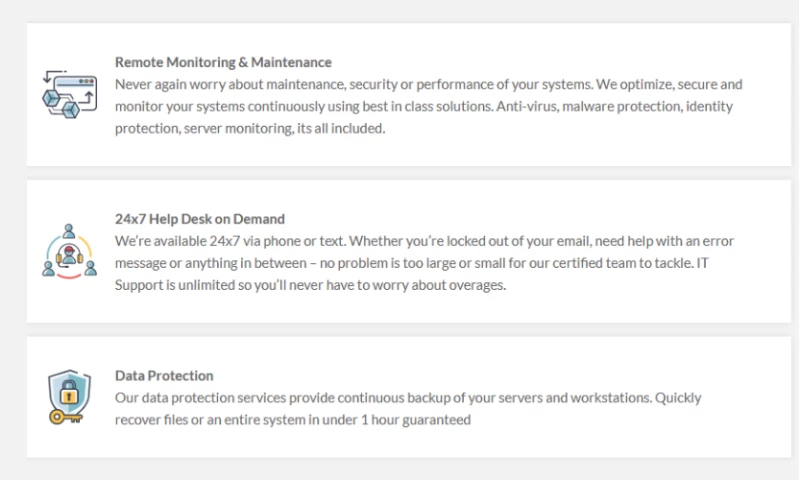Click the headset agent in the Help Desk icon
The height and width of the screenshot is (480, 800).
coord(69,254)
